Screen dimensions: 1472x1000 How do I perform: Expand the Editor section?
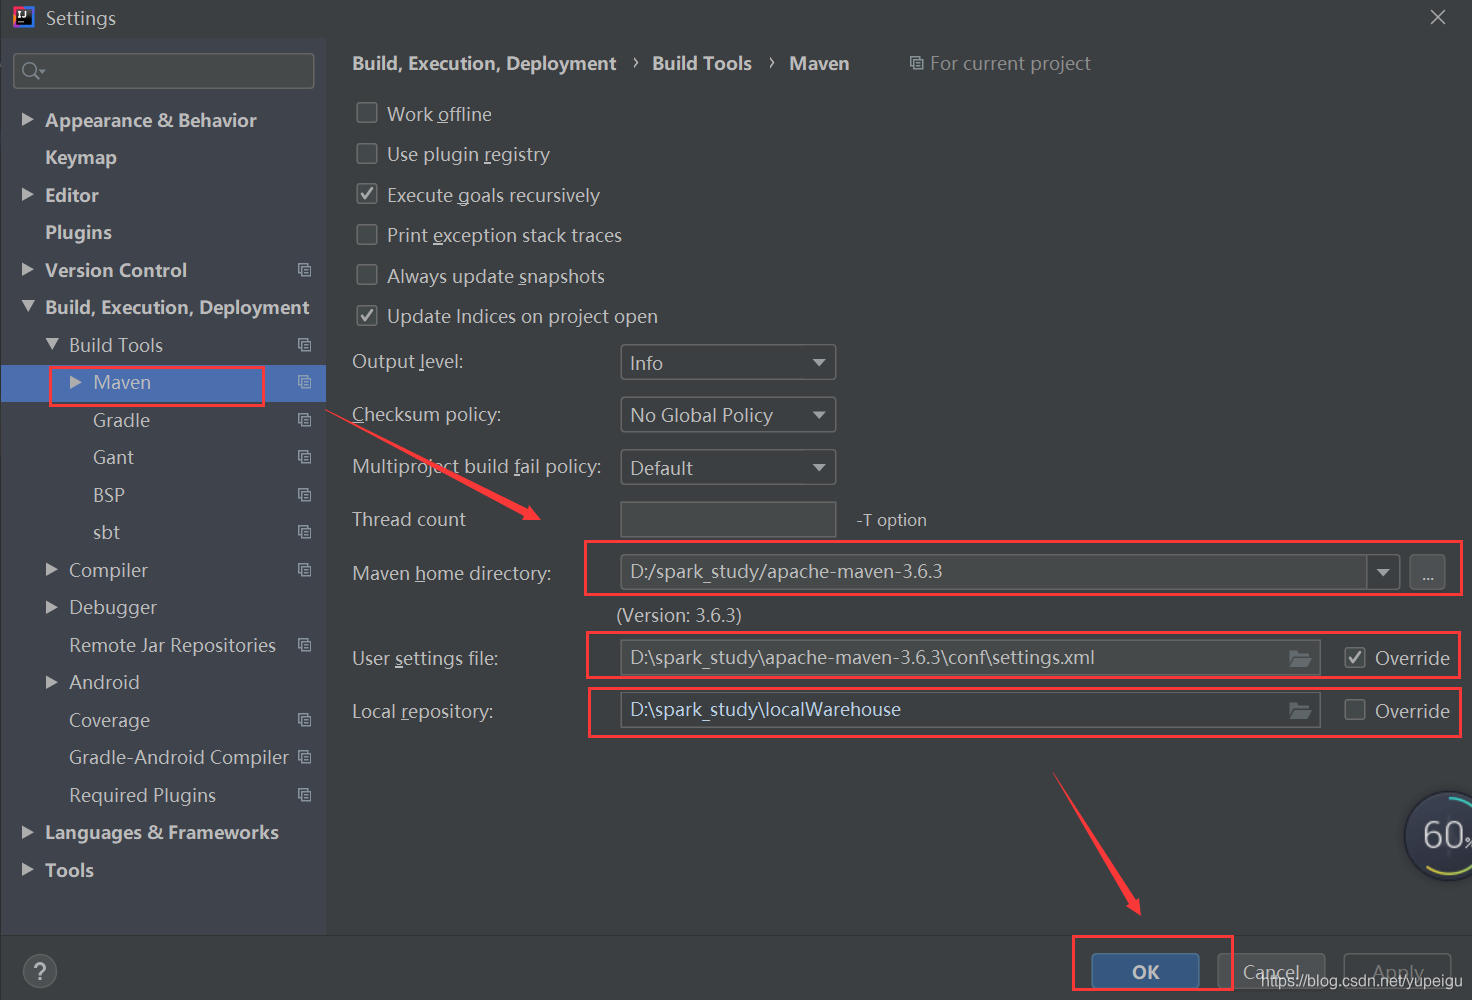[28, 195]
